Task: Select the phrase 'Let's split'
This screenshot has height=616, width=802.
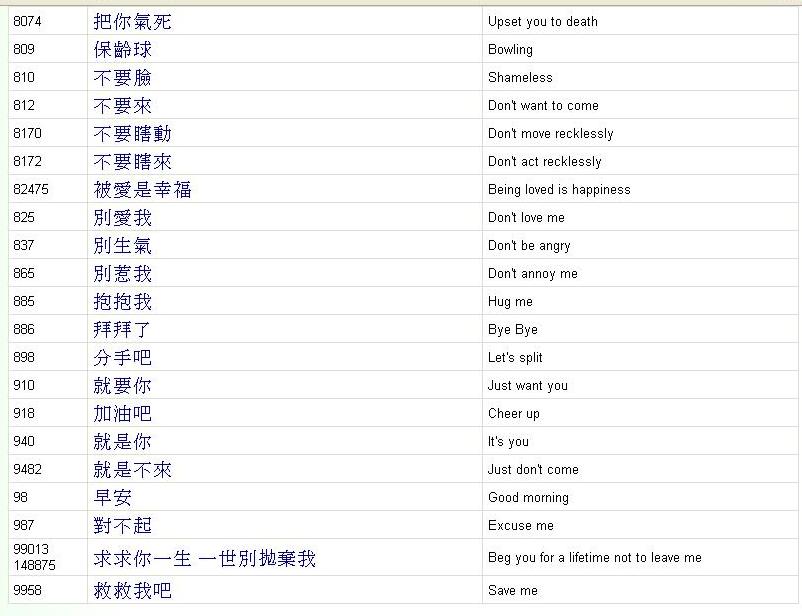Action: (515, 358)
